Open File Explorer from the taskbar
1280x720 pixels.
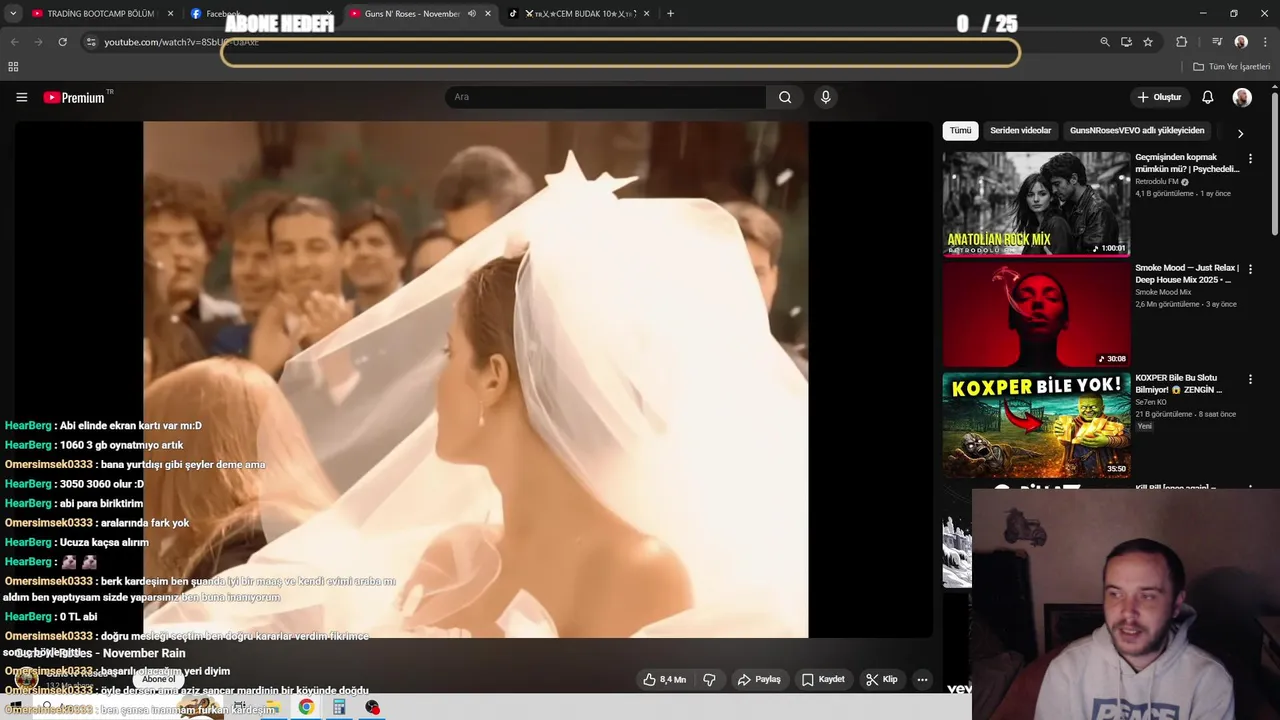272,707
